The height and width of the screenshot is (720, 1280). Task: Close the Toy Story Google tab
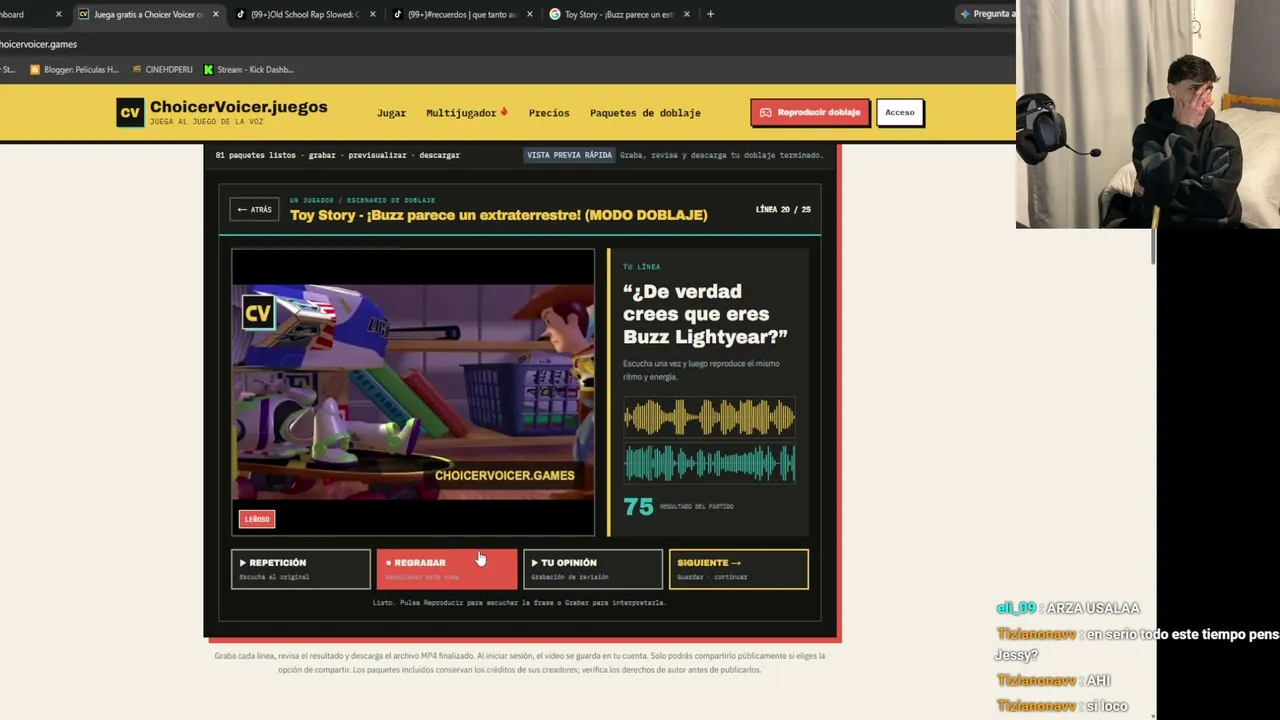[x=686, y=14]
